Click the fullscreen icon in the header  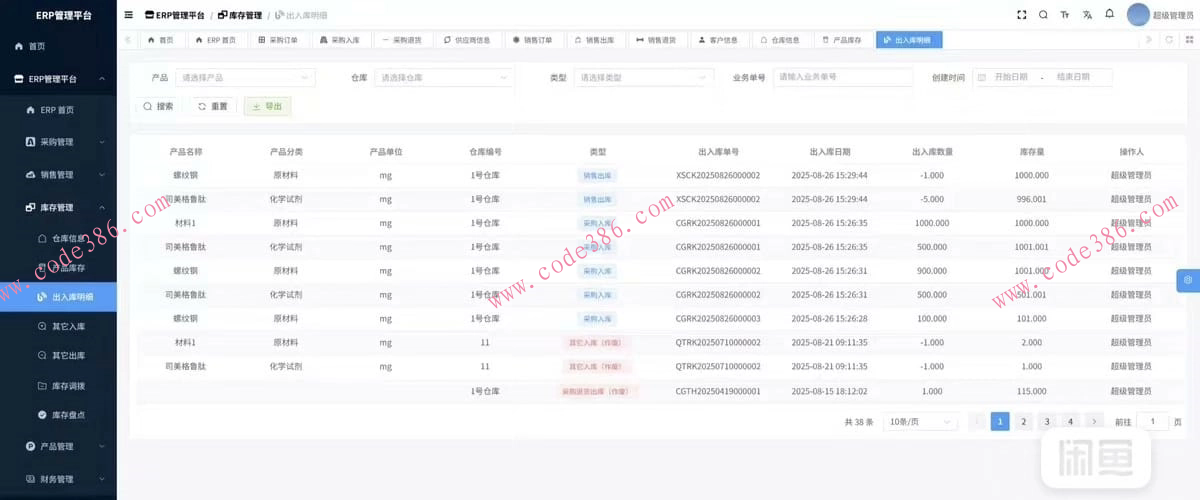click(1021, 15)
